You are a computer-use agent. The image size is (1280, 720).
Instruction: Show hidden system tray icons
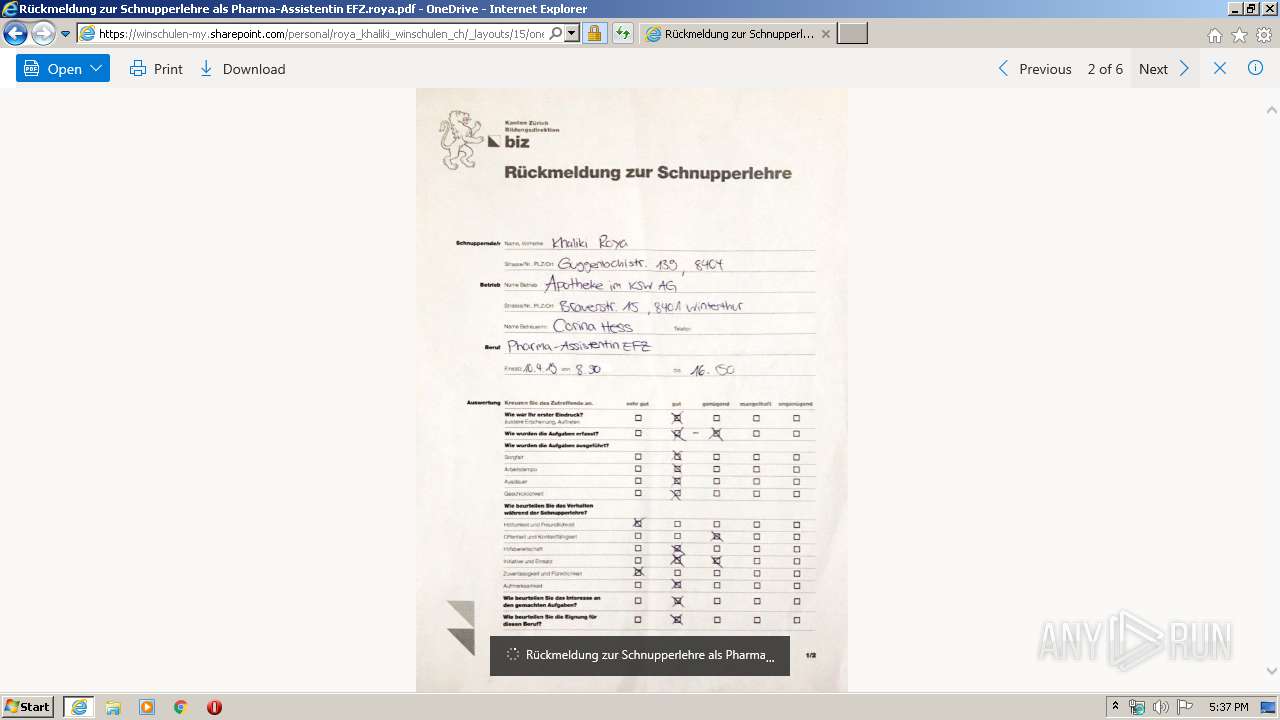1115,707
